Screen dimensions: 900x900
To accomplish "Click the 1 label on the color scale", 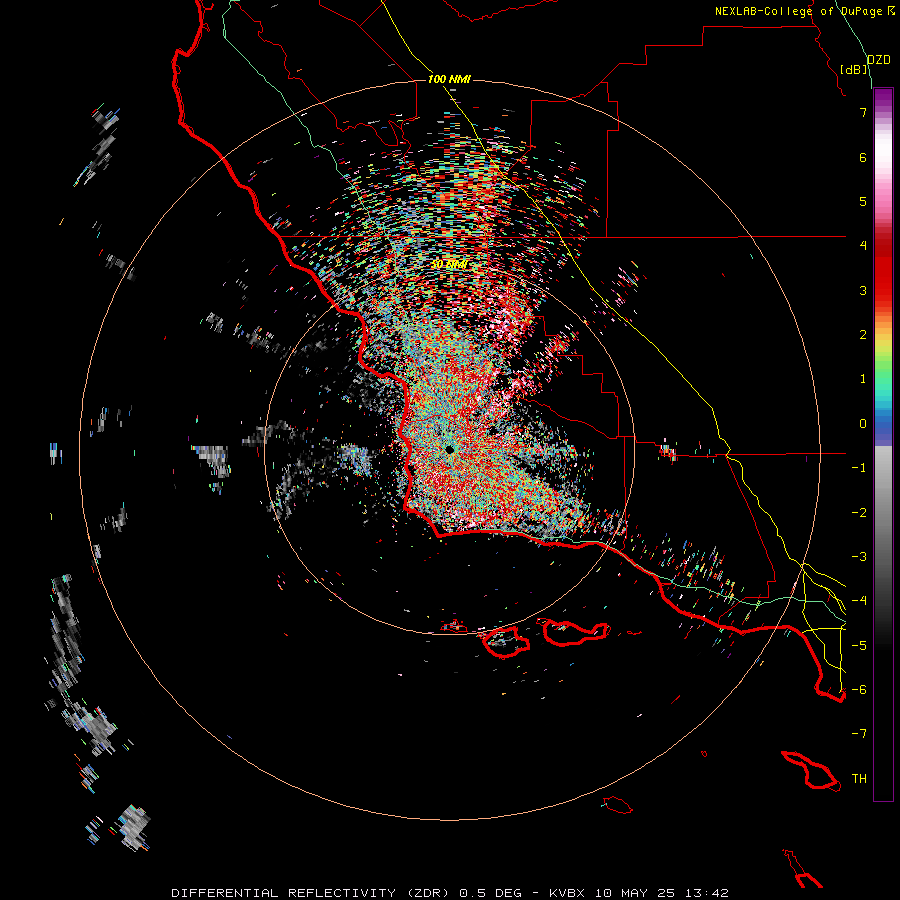I will pyautogui.click(x=863, y=379).
